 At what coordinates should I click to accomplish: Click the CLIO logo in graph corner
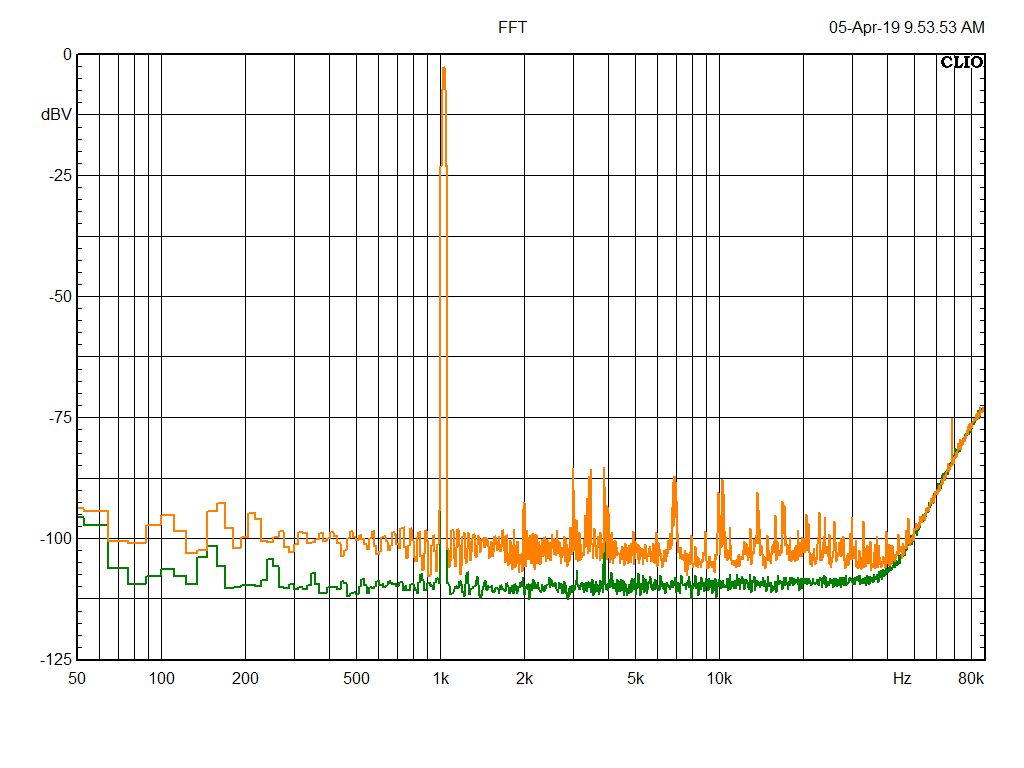(x=961, y=62)
